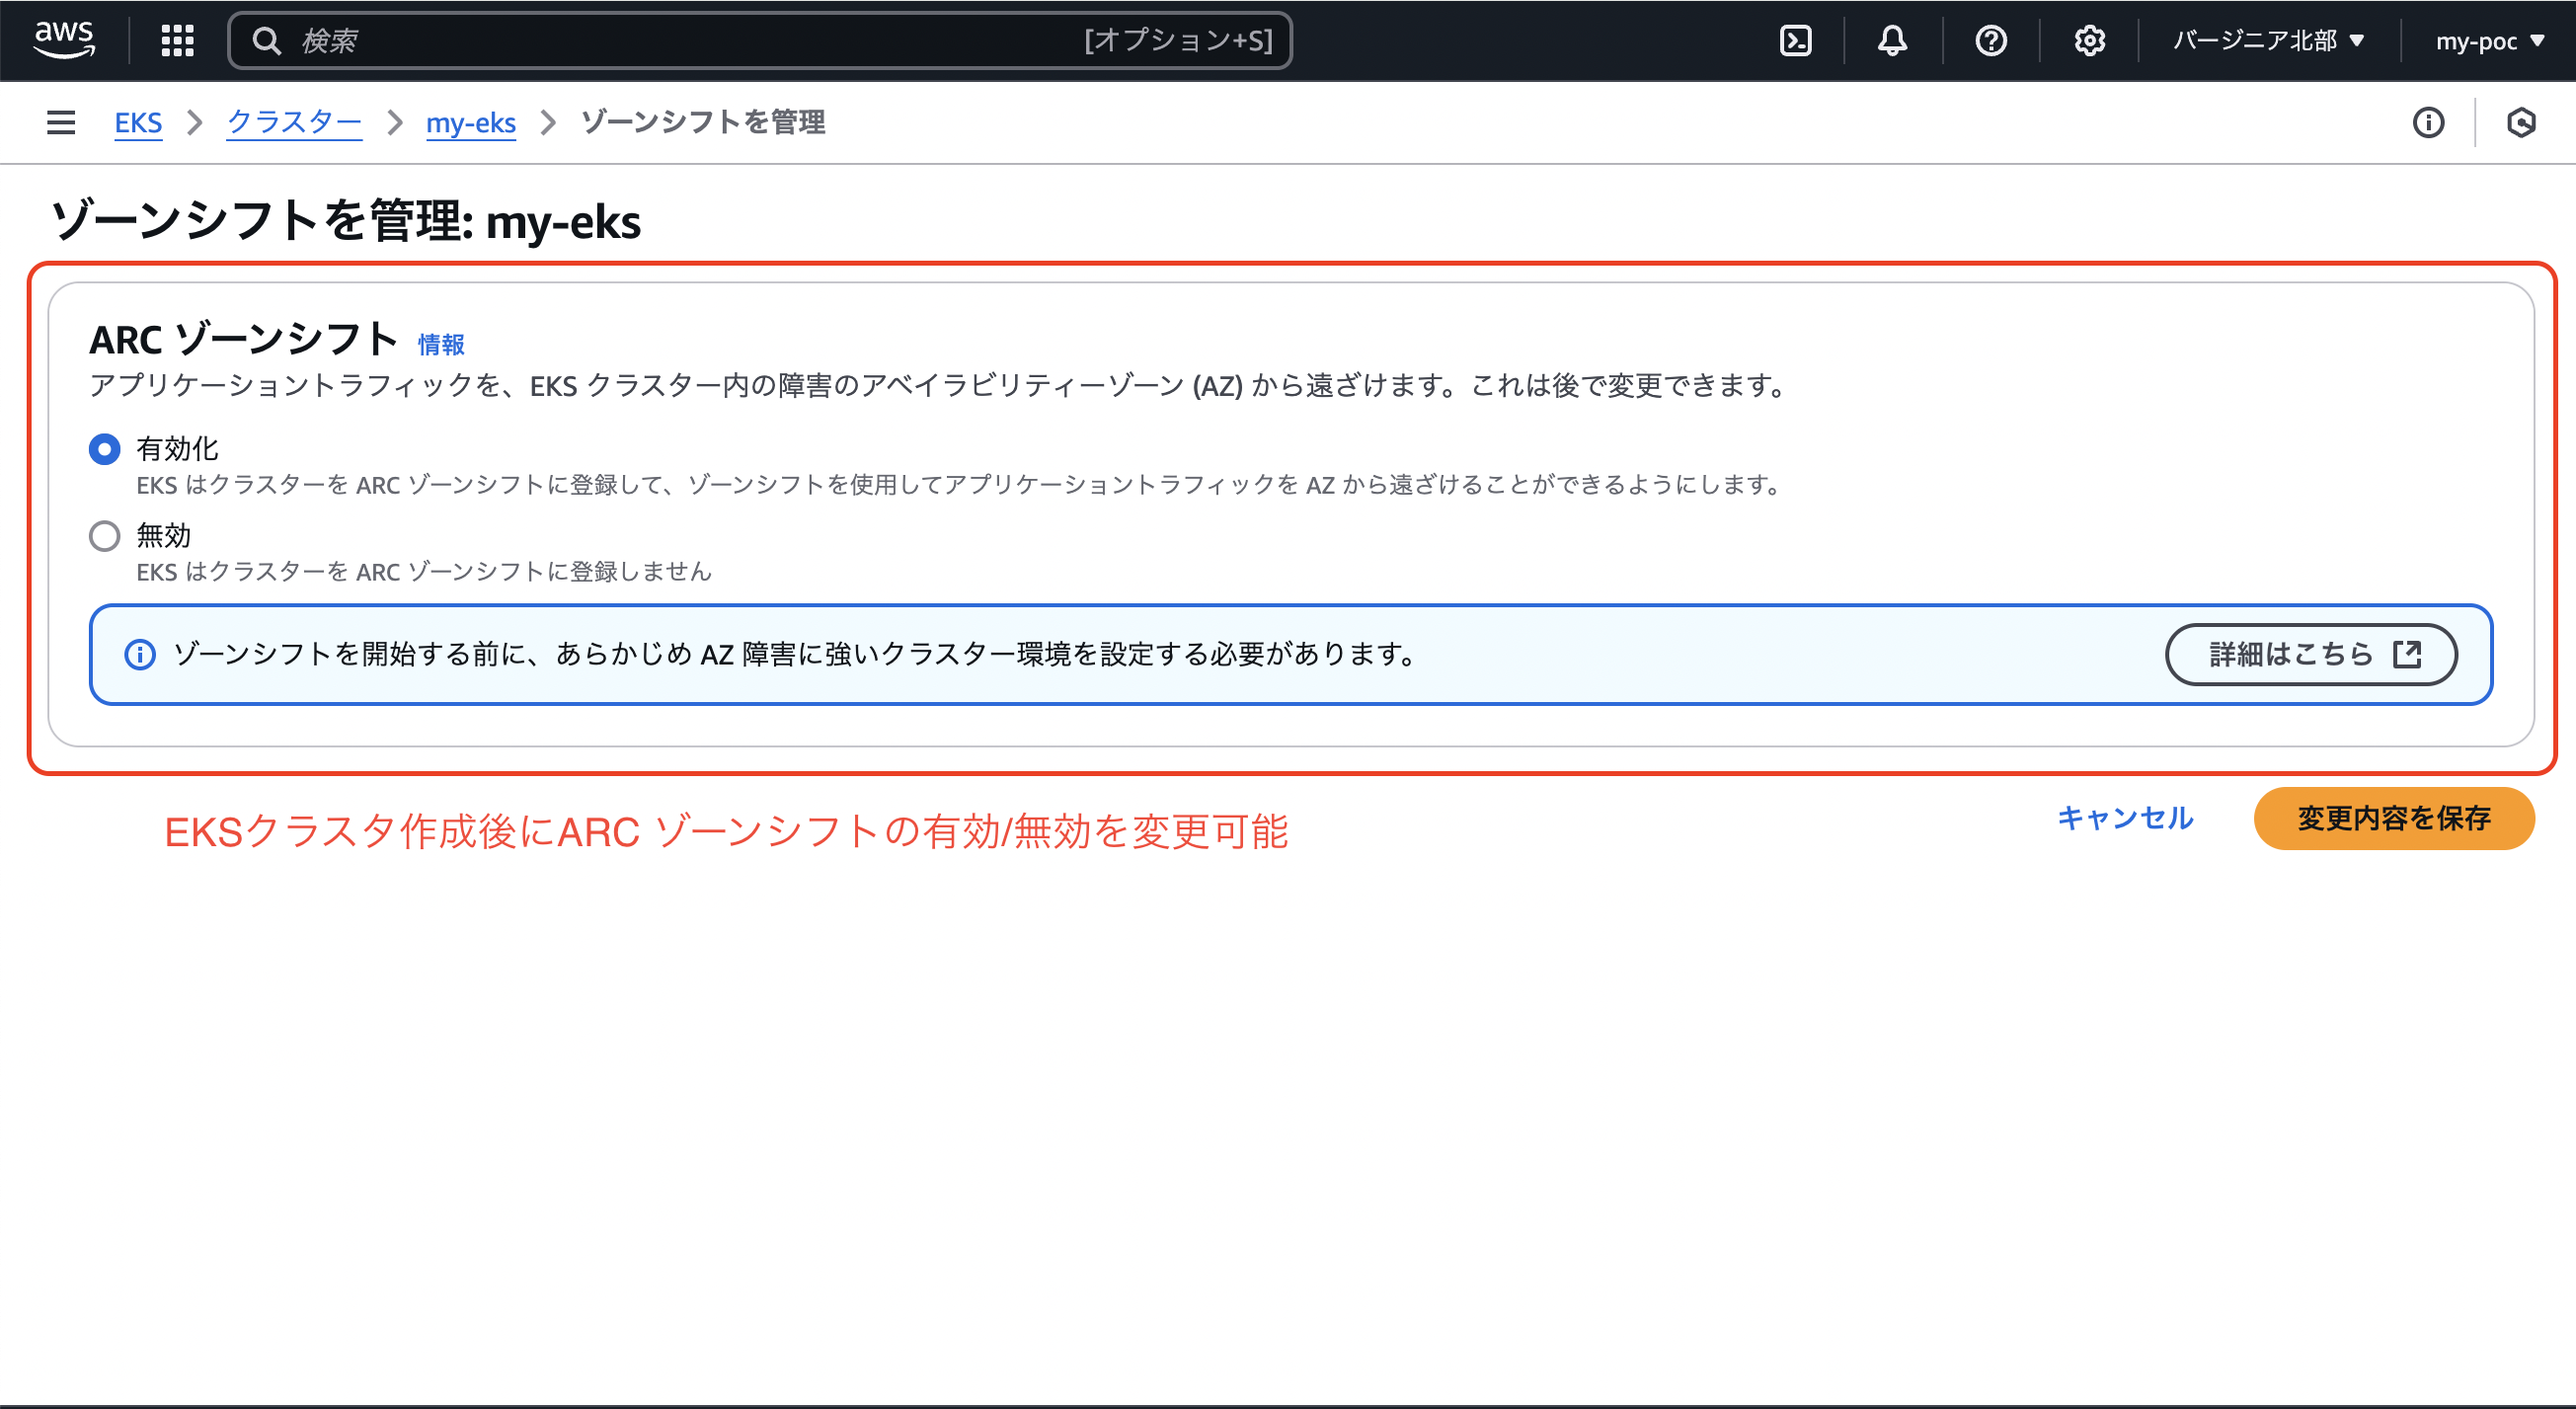Open the settings gear icon

[2089, 40]
